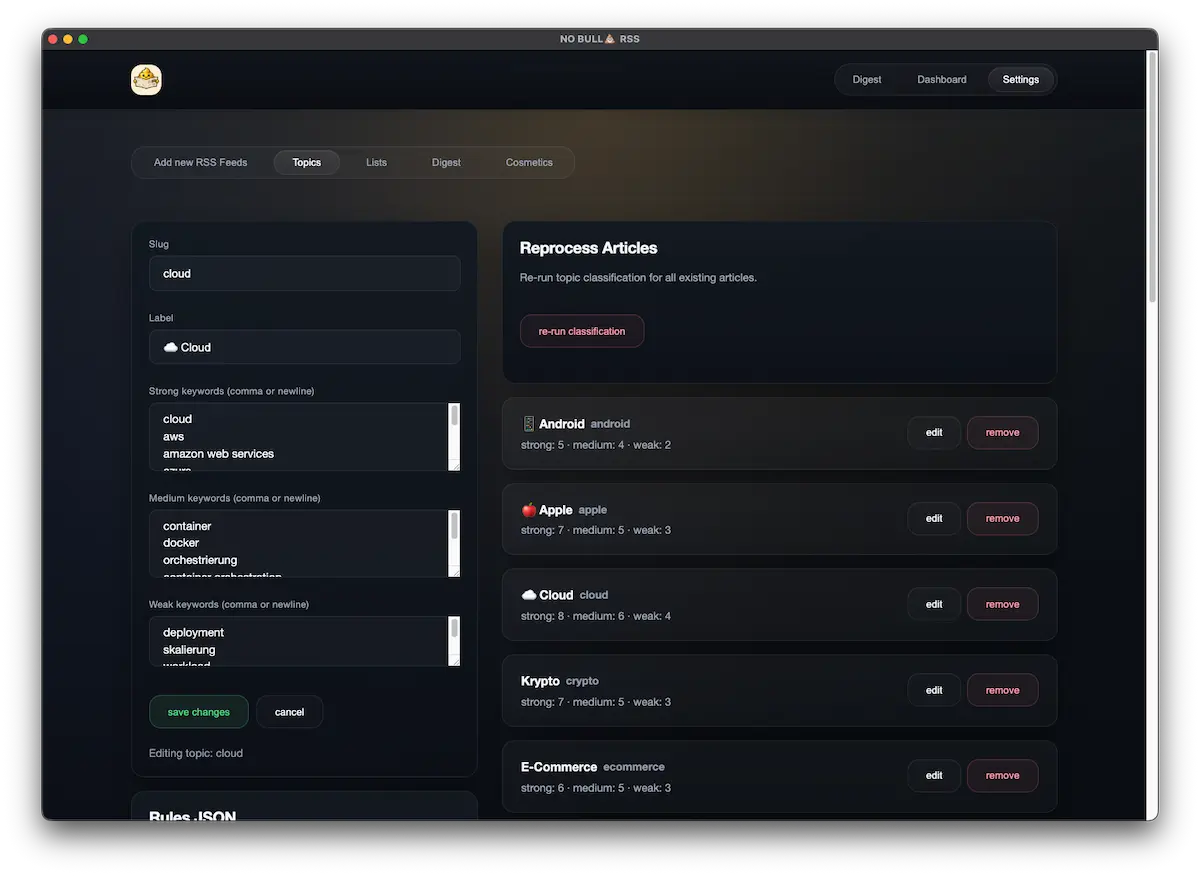The width and height of the screenshot is (1200, 876).
Task: Click the cloud icon inside the Label field
Action: pyautogui.click(x=169, y=347)
